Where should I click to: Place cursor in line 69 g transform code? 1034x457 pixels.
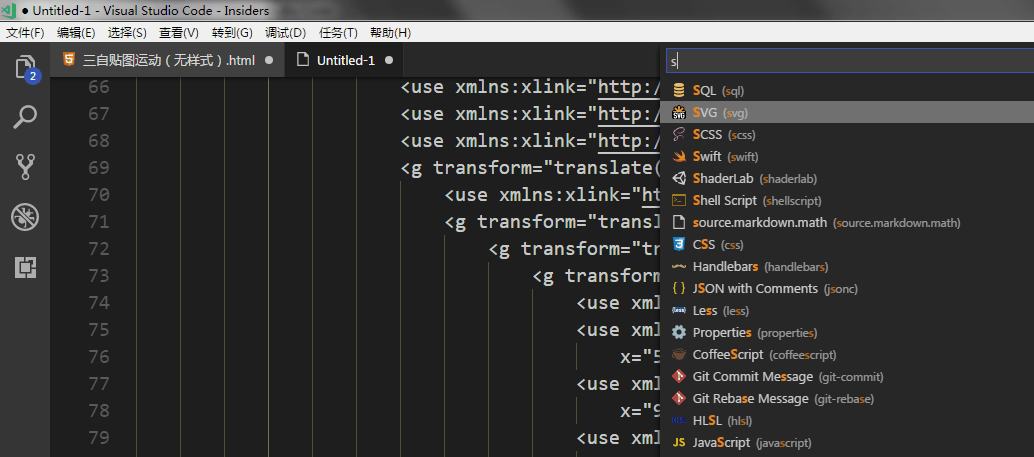coord(530,168)
